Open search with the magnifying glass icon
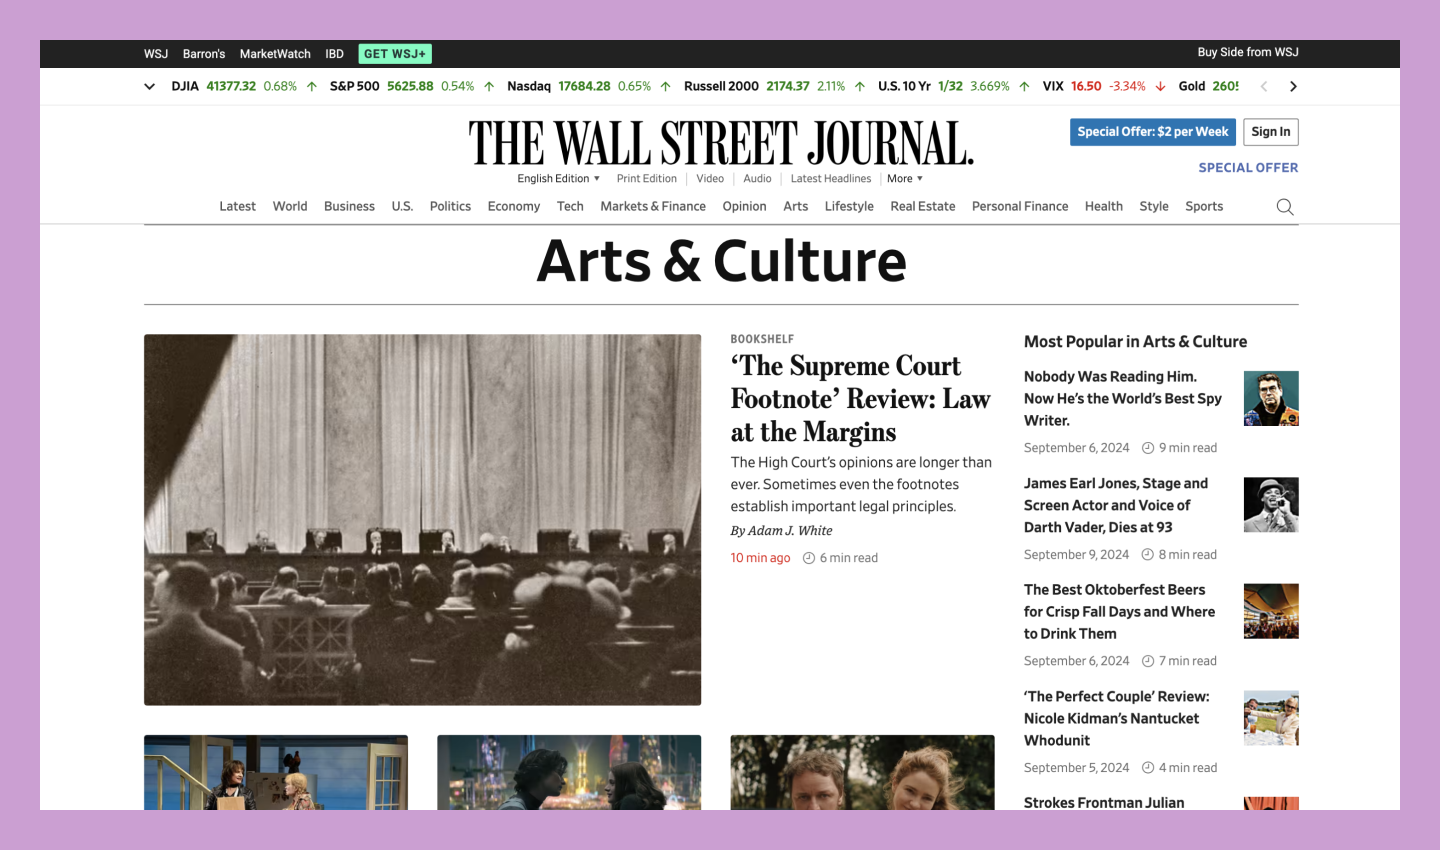Image resolution: width=1440 pixels, height=850 pixels. (x=1284, y=206)
